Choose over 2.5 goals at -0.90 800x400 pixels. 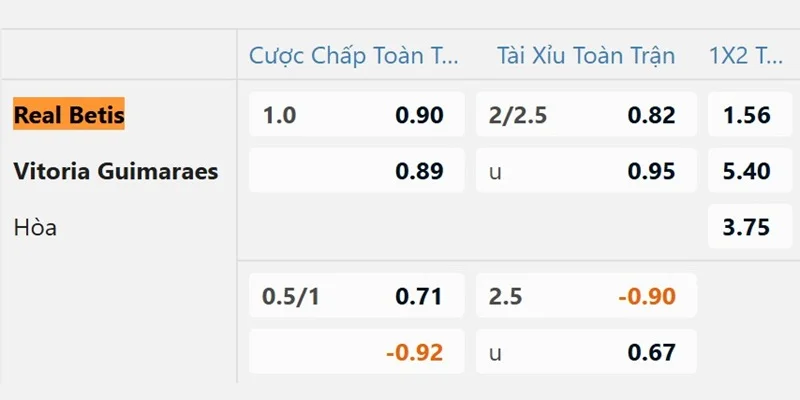point(586,295)
